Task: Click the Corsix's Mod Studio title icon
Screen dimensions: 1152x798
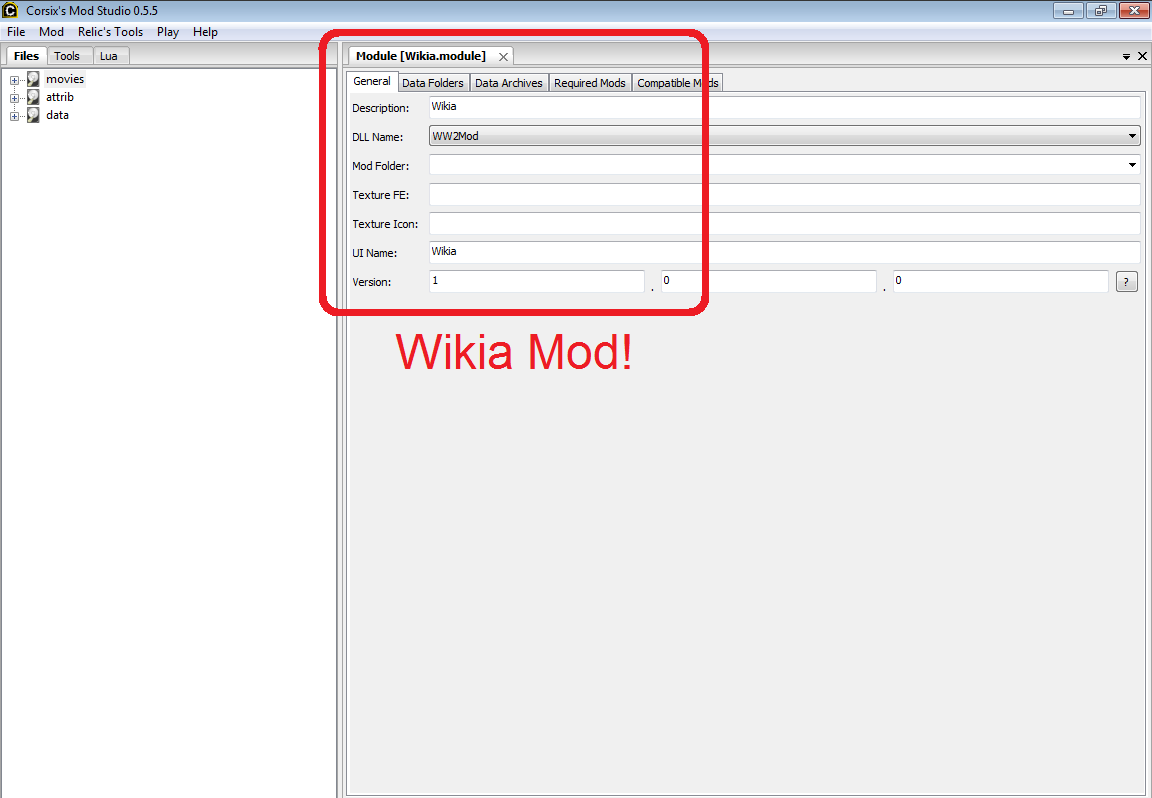Action: [x=10, y=10]
